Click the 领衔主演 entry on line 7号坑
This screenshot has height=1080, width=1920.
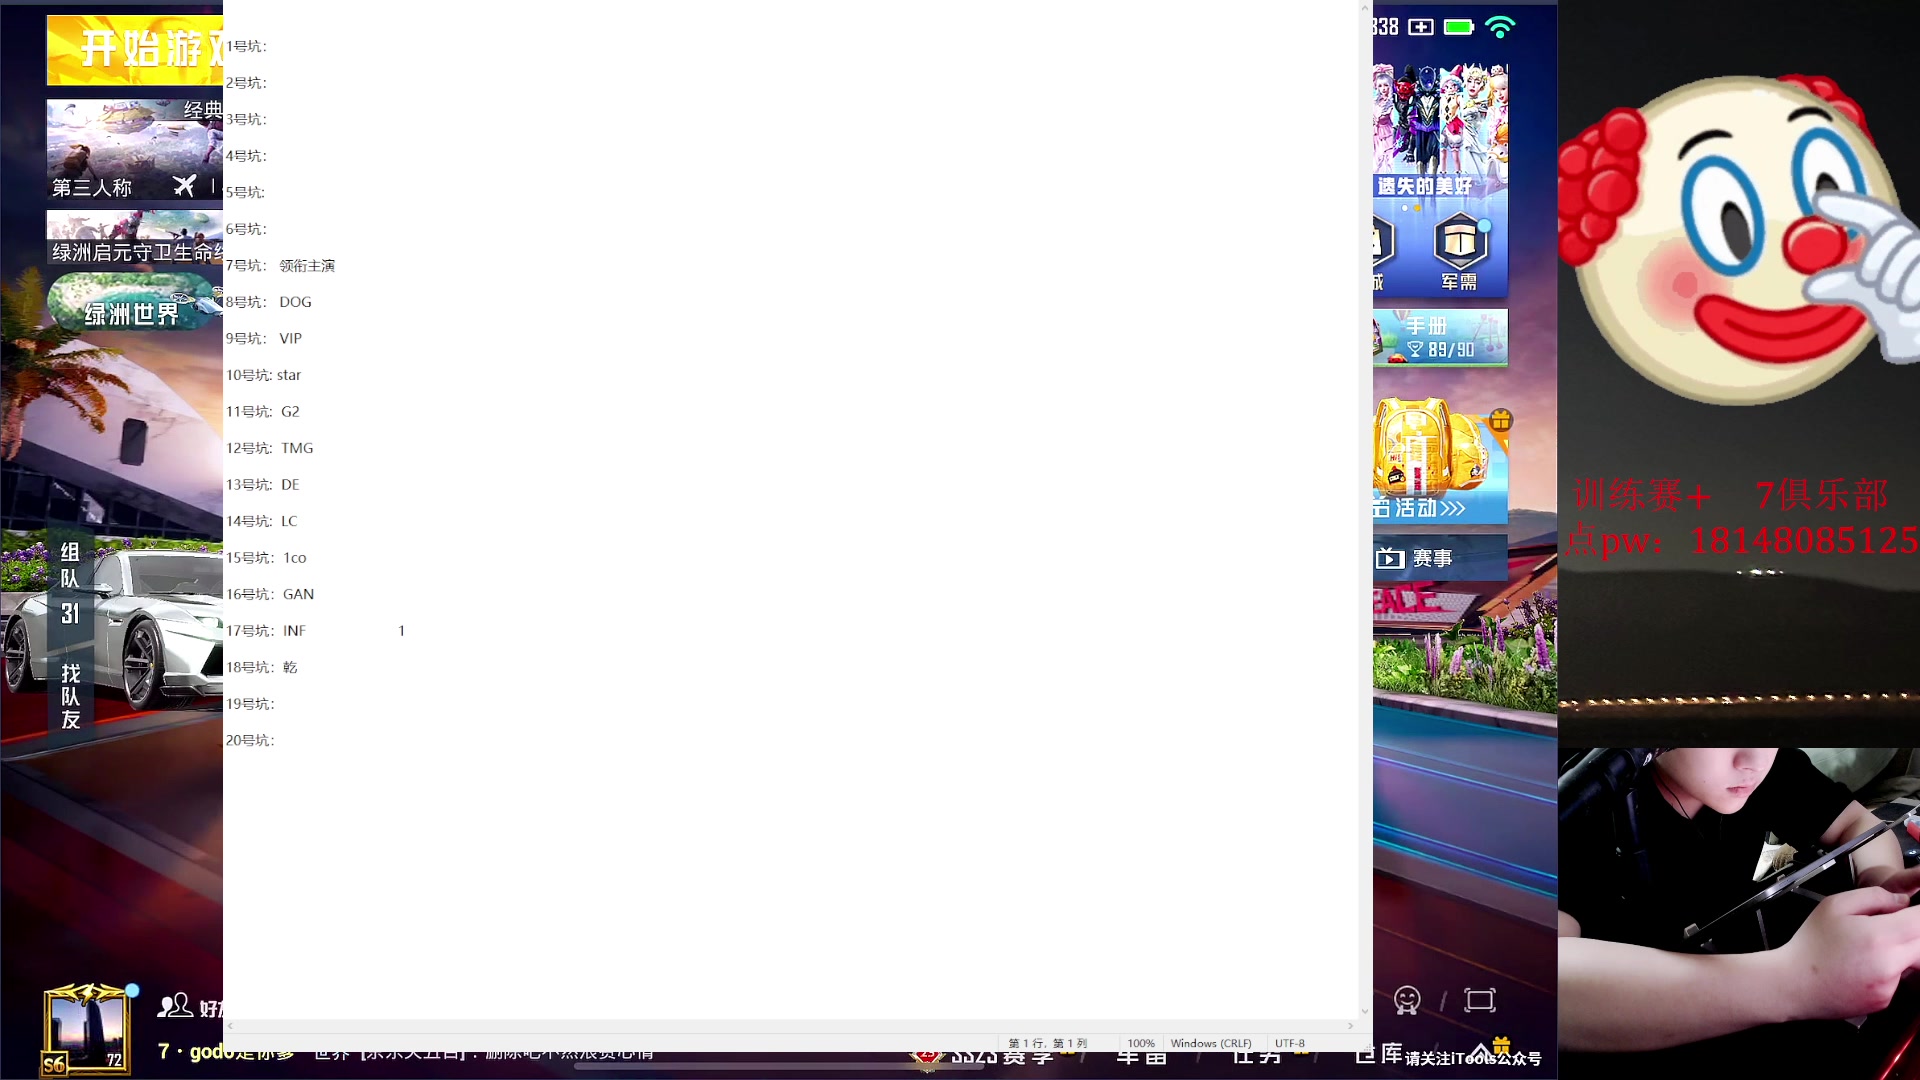click(x=307, y=266)
